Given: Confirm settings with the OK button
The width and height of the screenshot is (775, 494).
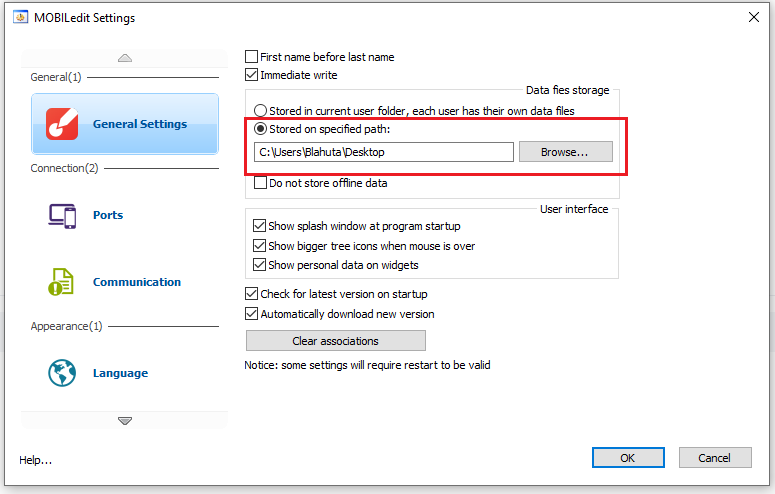Looking at the screenshot, I should [x=627, y=458].
